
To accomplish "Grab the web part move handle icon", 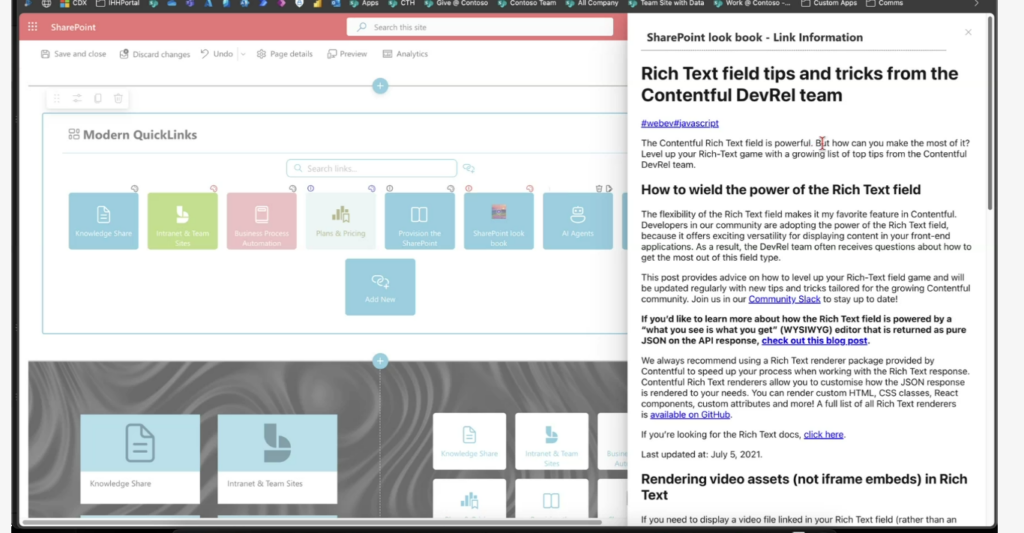I will click(x=57, y=98).
